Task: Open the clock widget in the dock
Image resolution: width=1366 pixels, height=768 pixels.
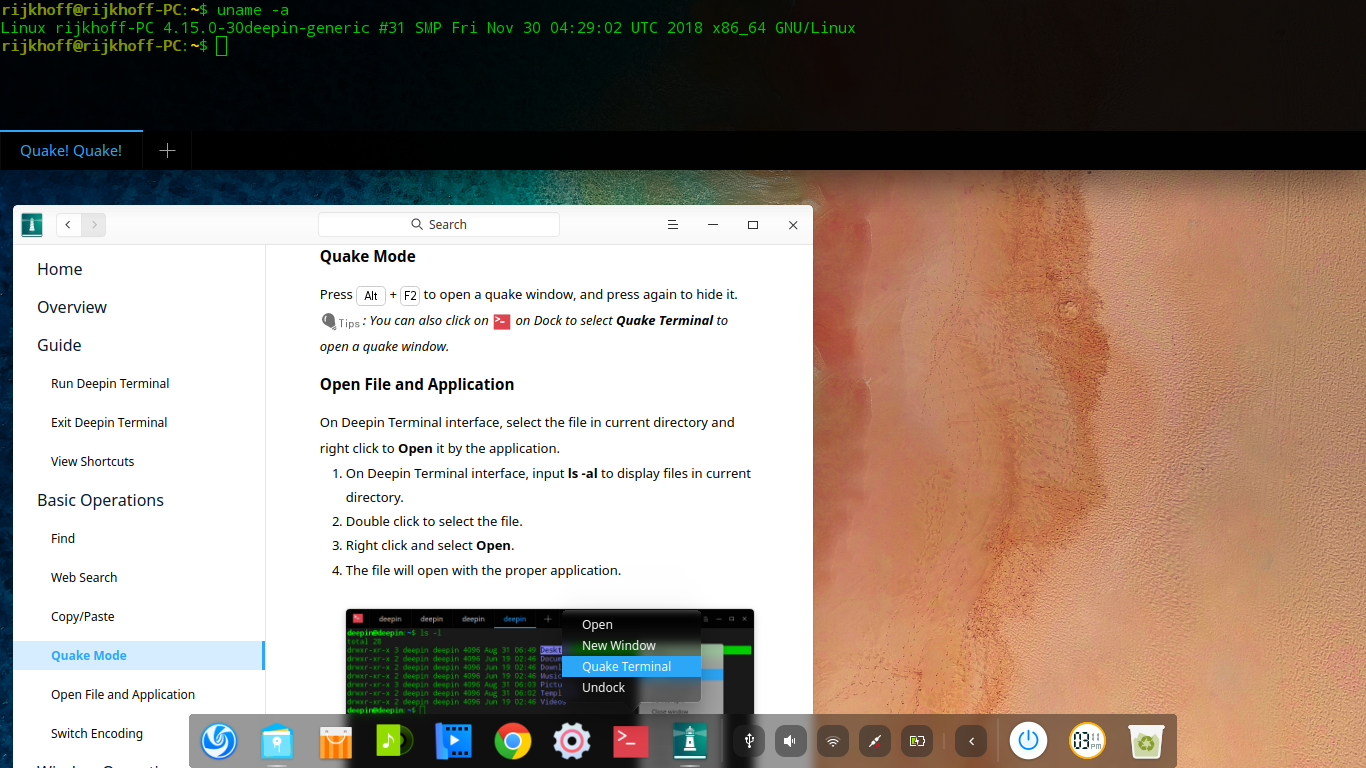Action: coord(1087,741)
